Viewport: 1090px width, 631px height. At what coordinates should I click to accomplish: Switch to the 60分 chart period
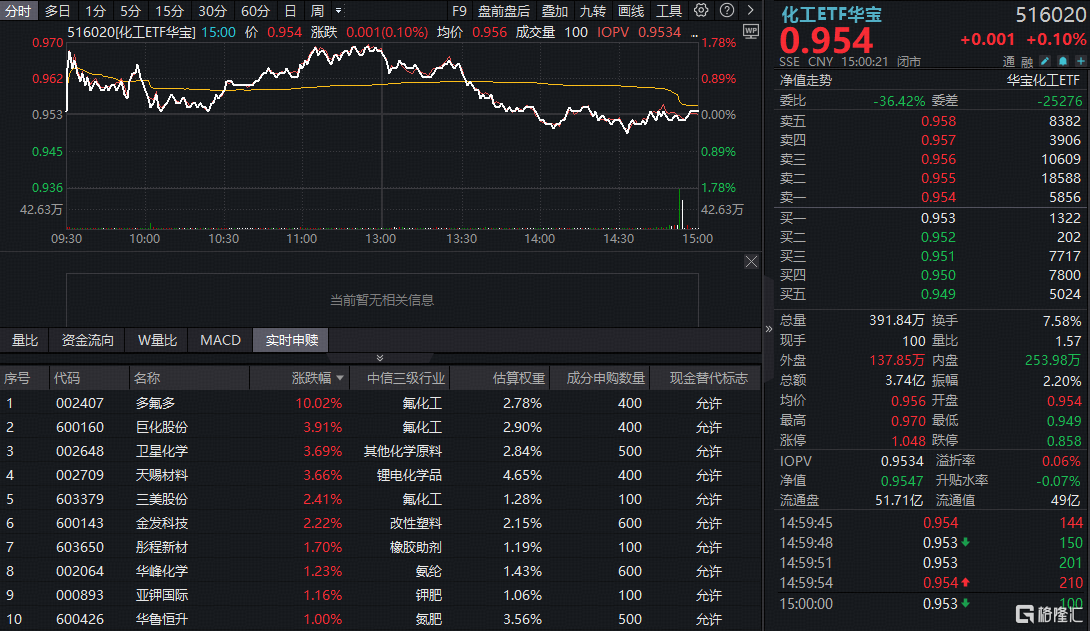(255, 11)
